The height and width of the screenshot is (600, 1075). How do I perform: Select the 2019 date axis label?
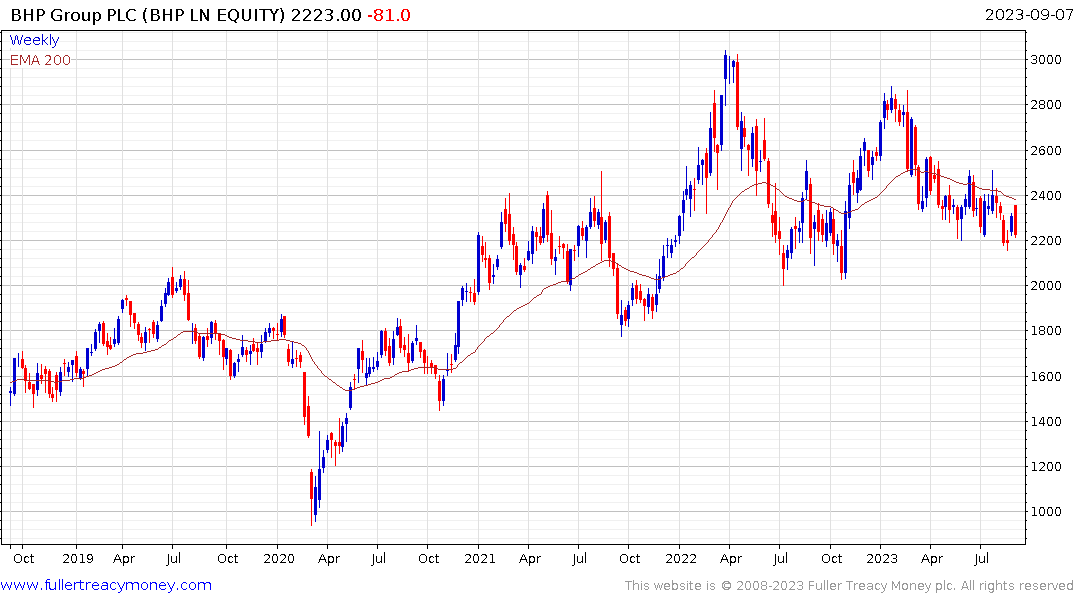[77, 558]
